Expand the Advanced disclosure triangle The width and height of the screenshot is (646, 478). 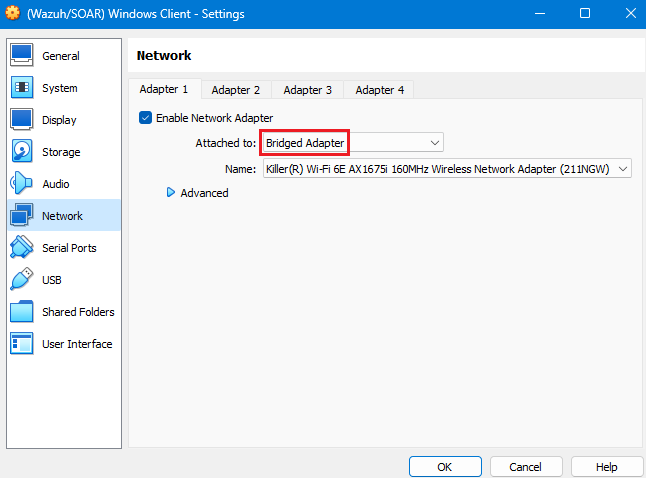point(170,192)
